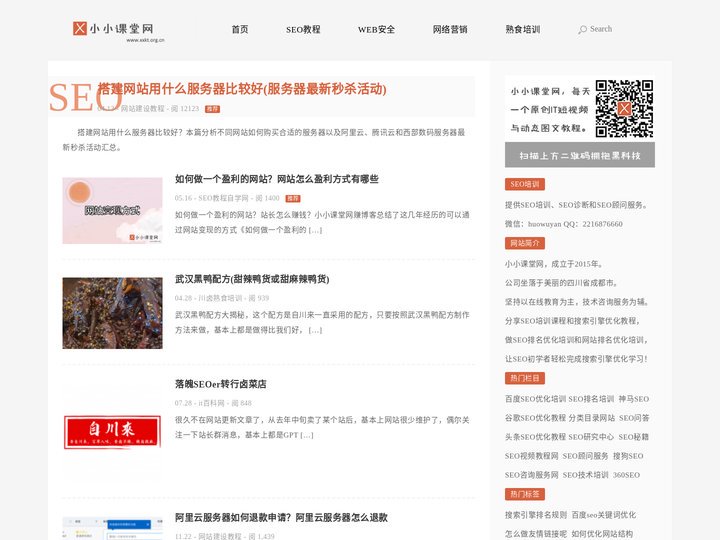
Task: Click the 推荐 badge on the server article
Action: [x=212, y=109]
